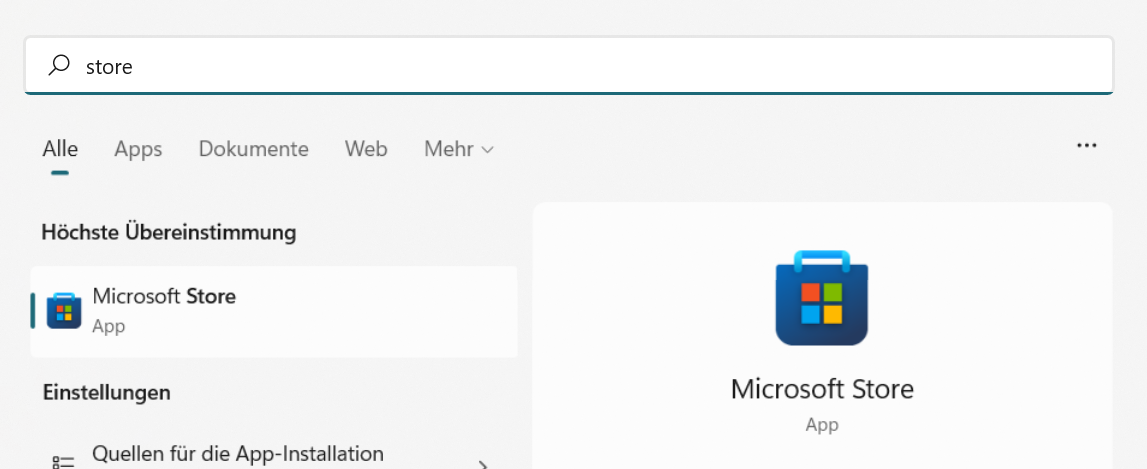Click the magnifier icon in search box
This screenshot has height=469, width=1147.
59,65
